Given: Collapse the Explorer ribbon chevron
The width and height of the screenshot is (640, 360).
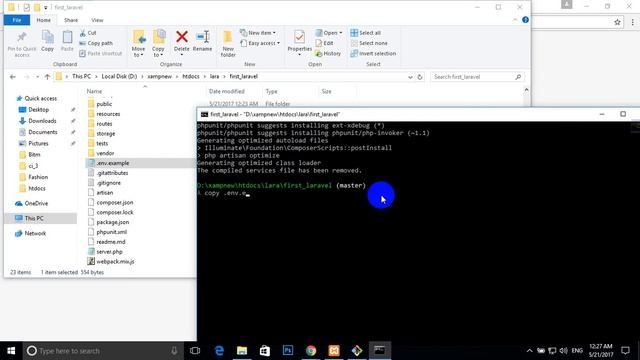Looking at the screenshot, I should click(515, 20).
